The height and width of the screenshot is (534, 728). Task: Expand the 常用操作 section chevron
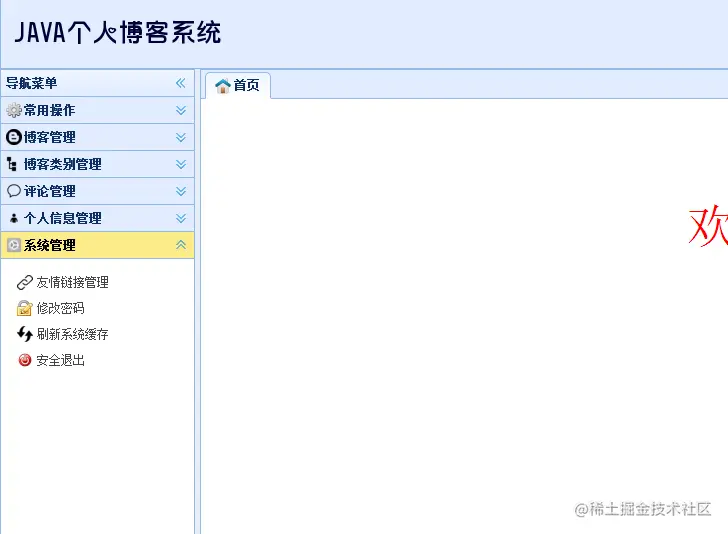(181, 110)
